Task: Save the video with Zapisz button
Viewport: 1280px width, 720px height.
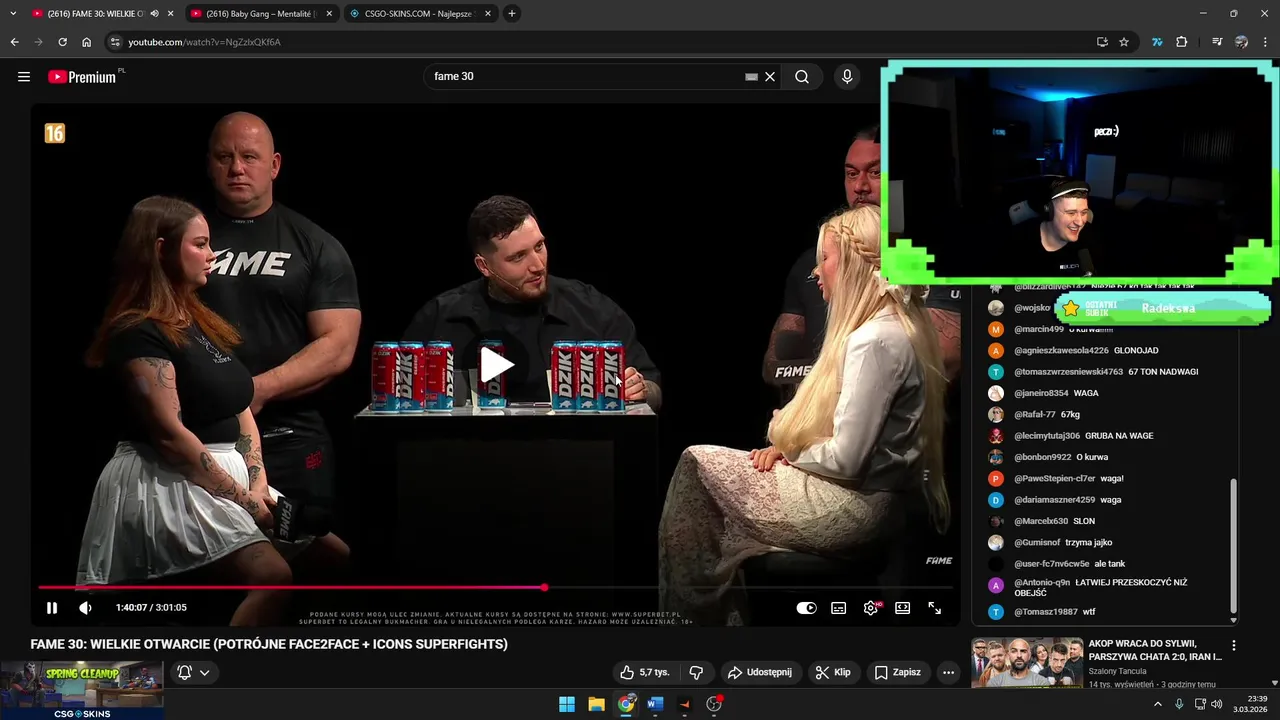Action: pyautogui.click(x=897, y=672)
